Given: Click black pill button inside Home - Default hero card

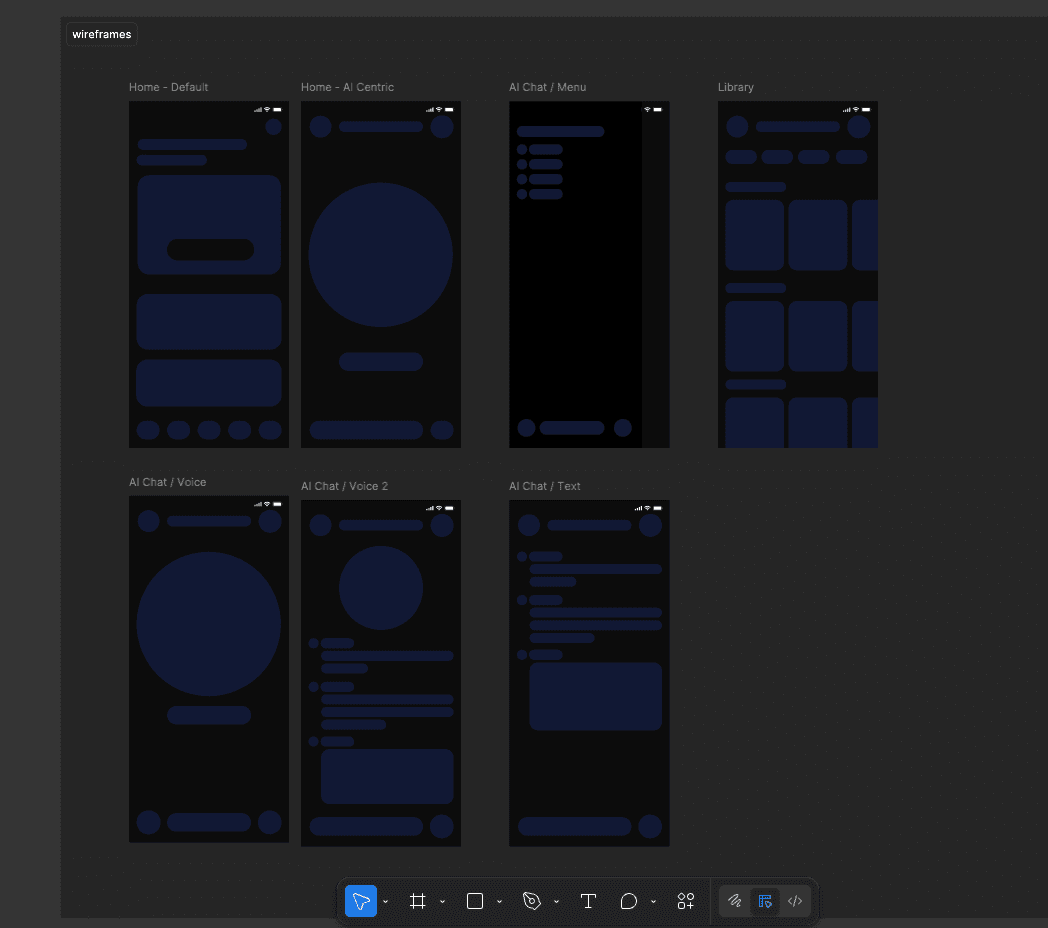Looking at the screenshot, I should point(210,249).
